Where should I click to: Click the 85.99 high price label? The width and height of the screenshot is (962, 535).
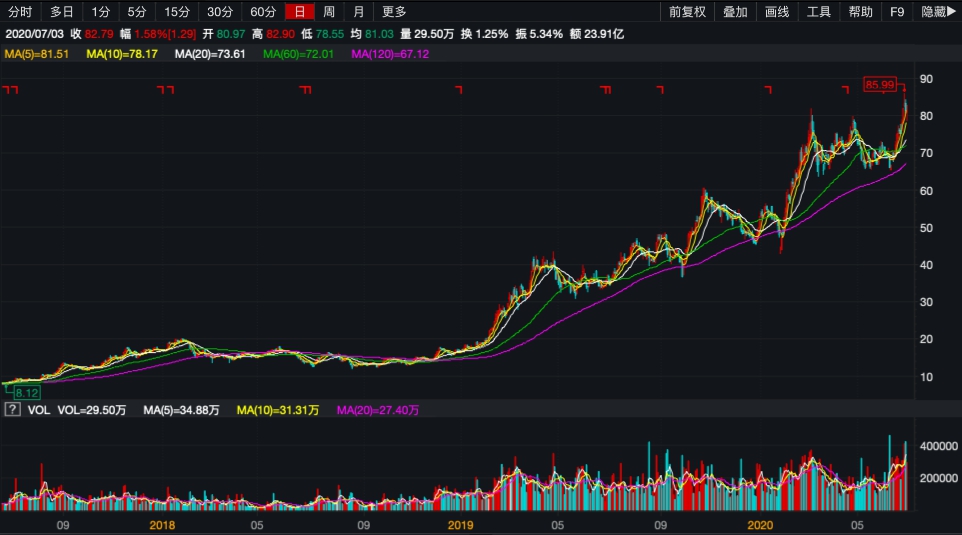click(x=879, y=86)
